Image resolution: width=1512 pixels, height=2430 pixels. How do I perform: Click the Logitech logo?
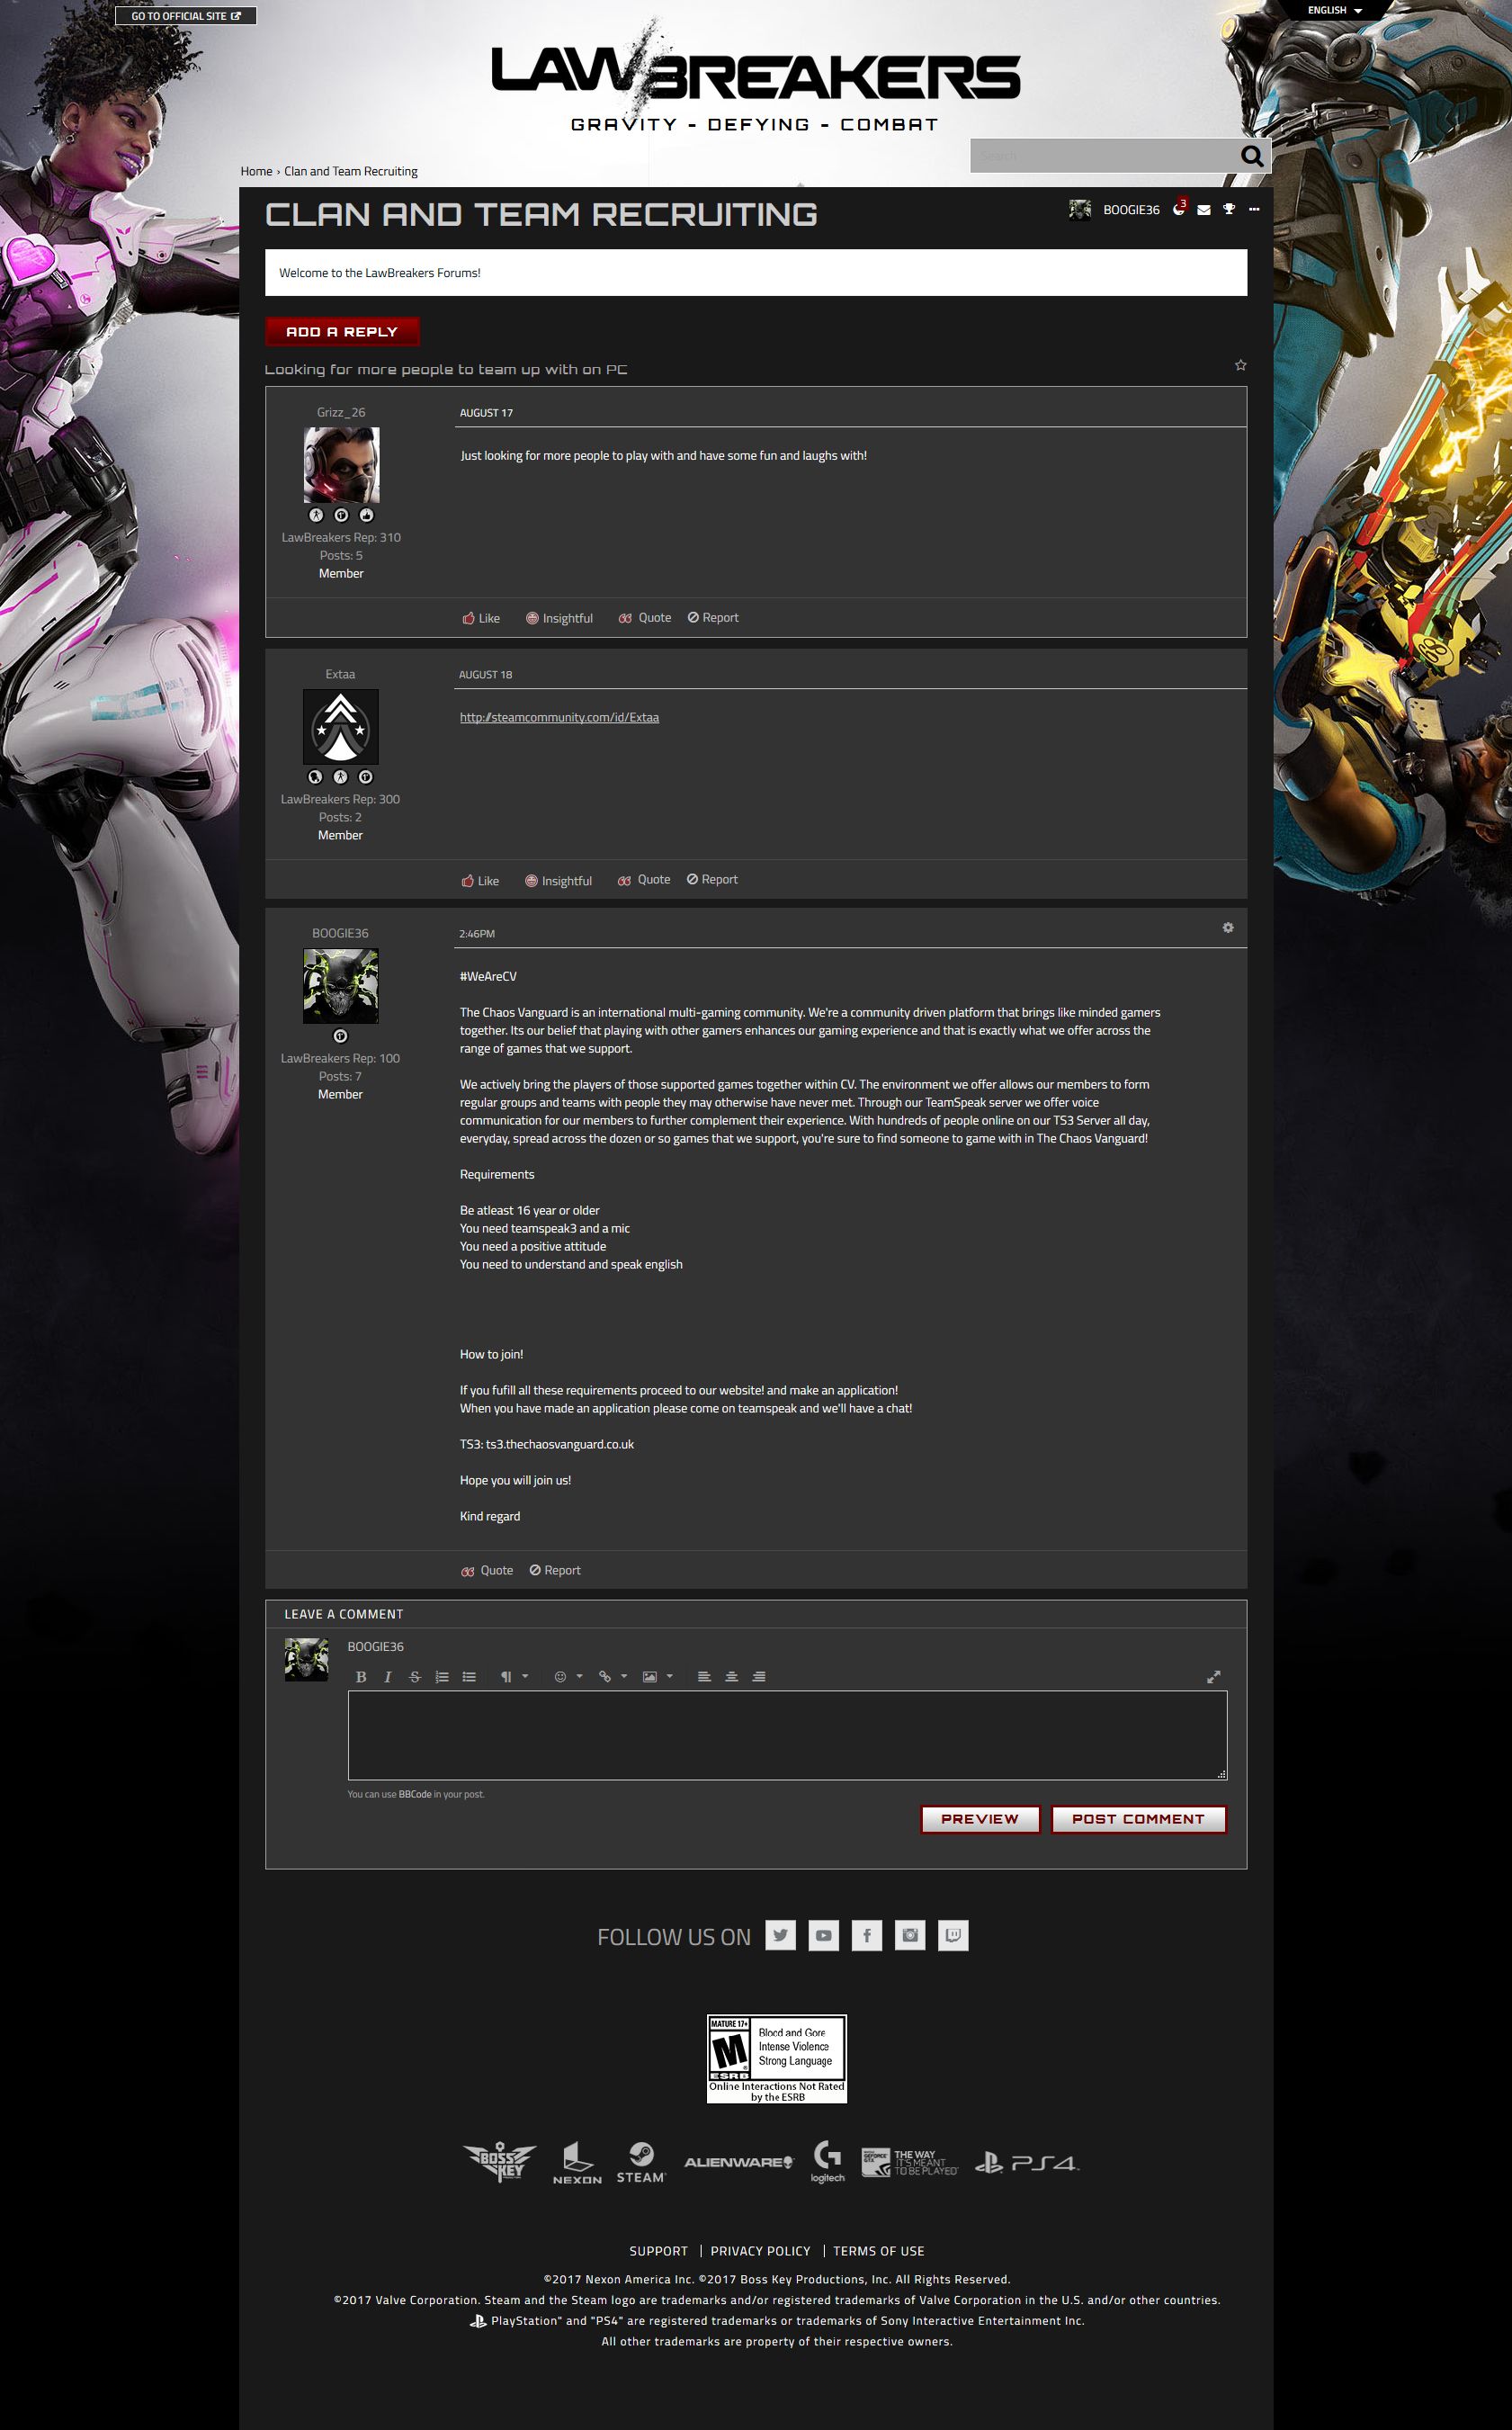(x=828, y=2162)
